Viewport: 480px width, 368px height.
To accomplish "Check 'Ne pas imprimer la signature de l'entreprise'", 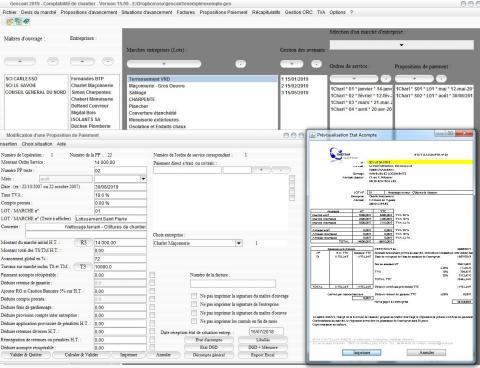I will point(194,304).
